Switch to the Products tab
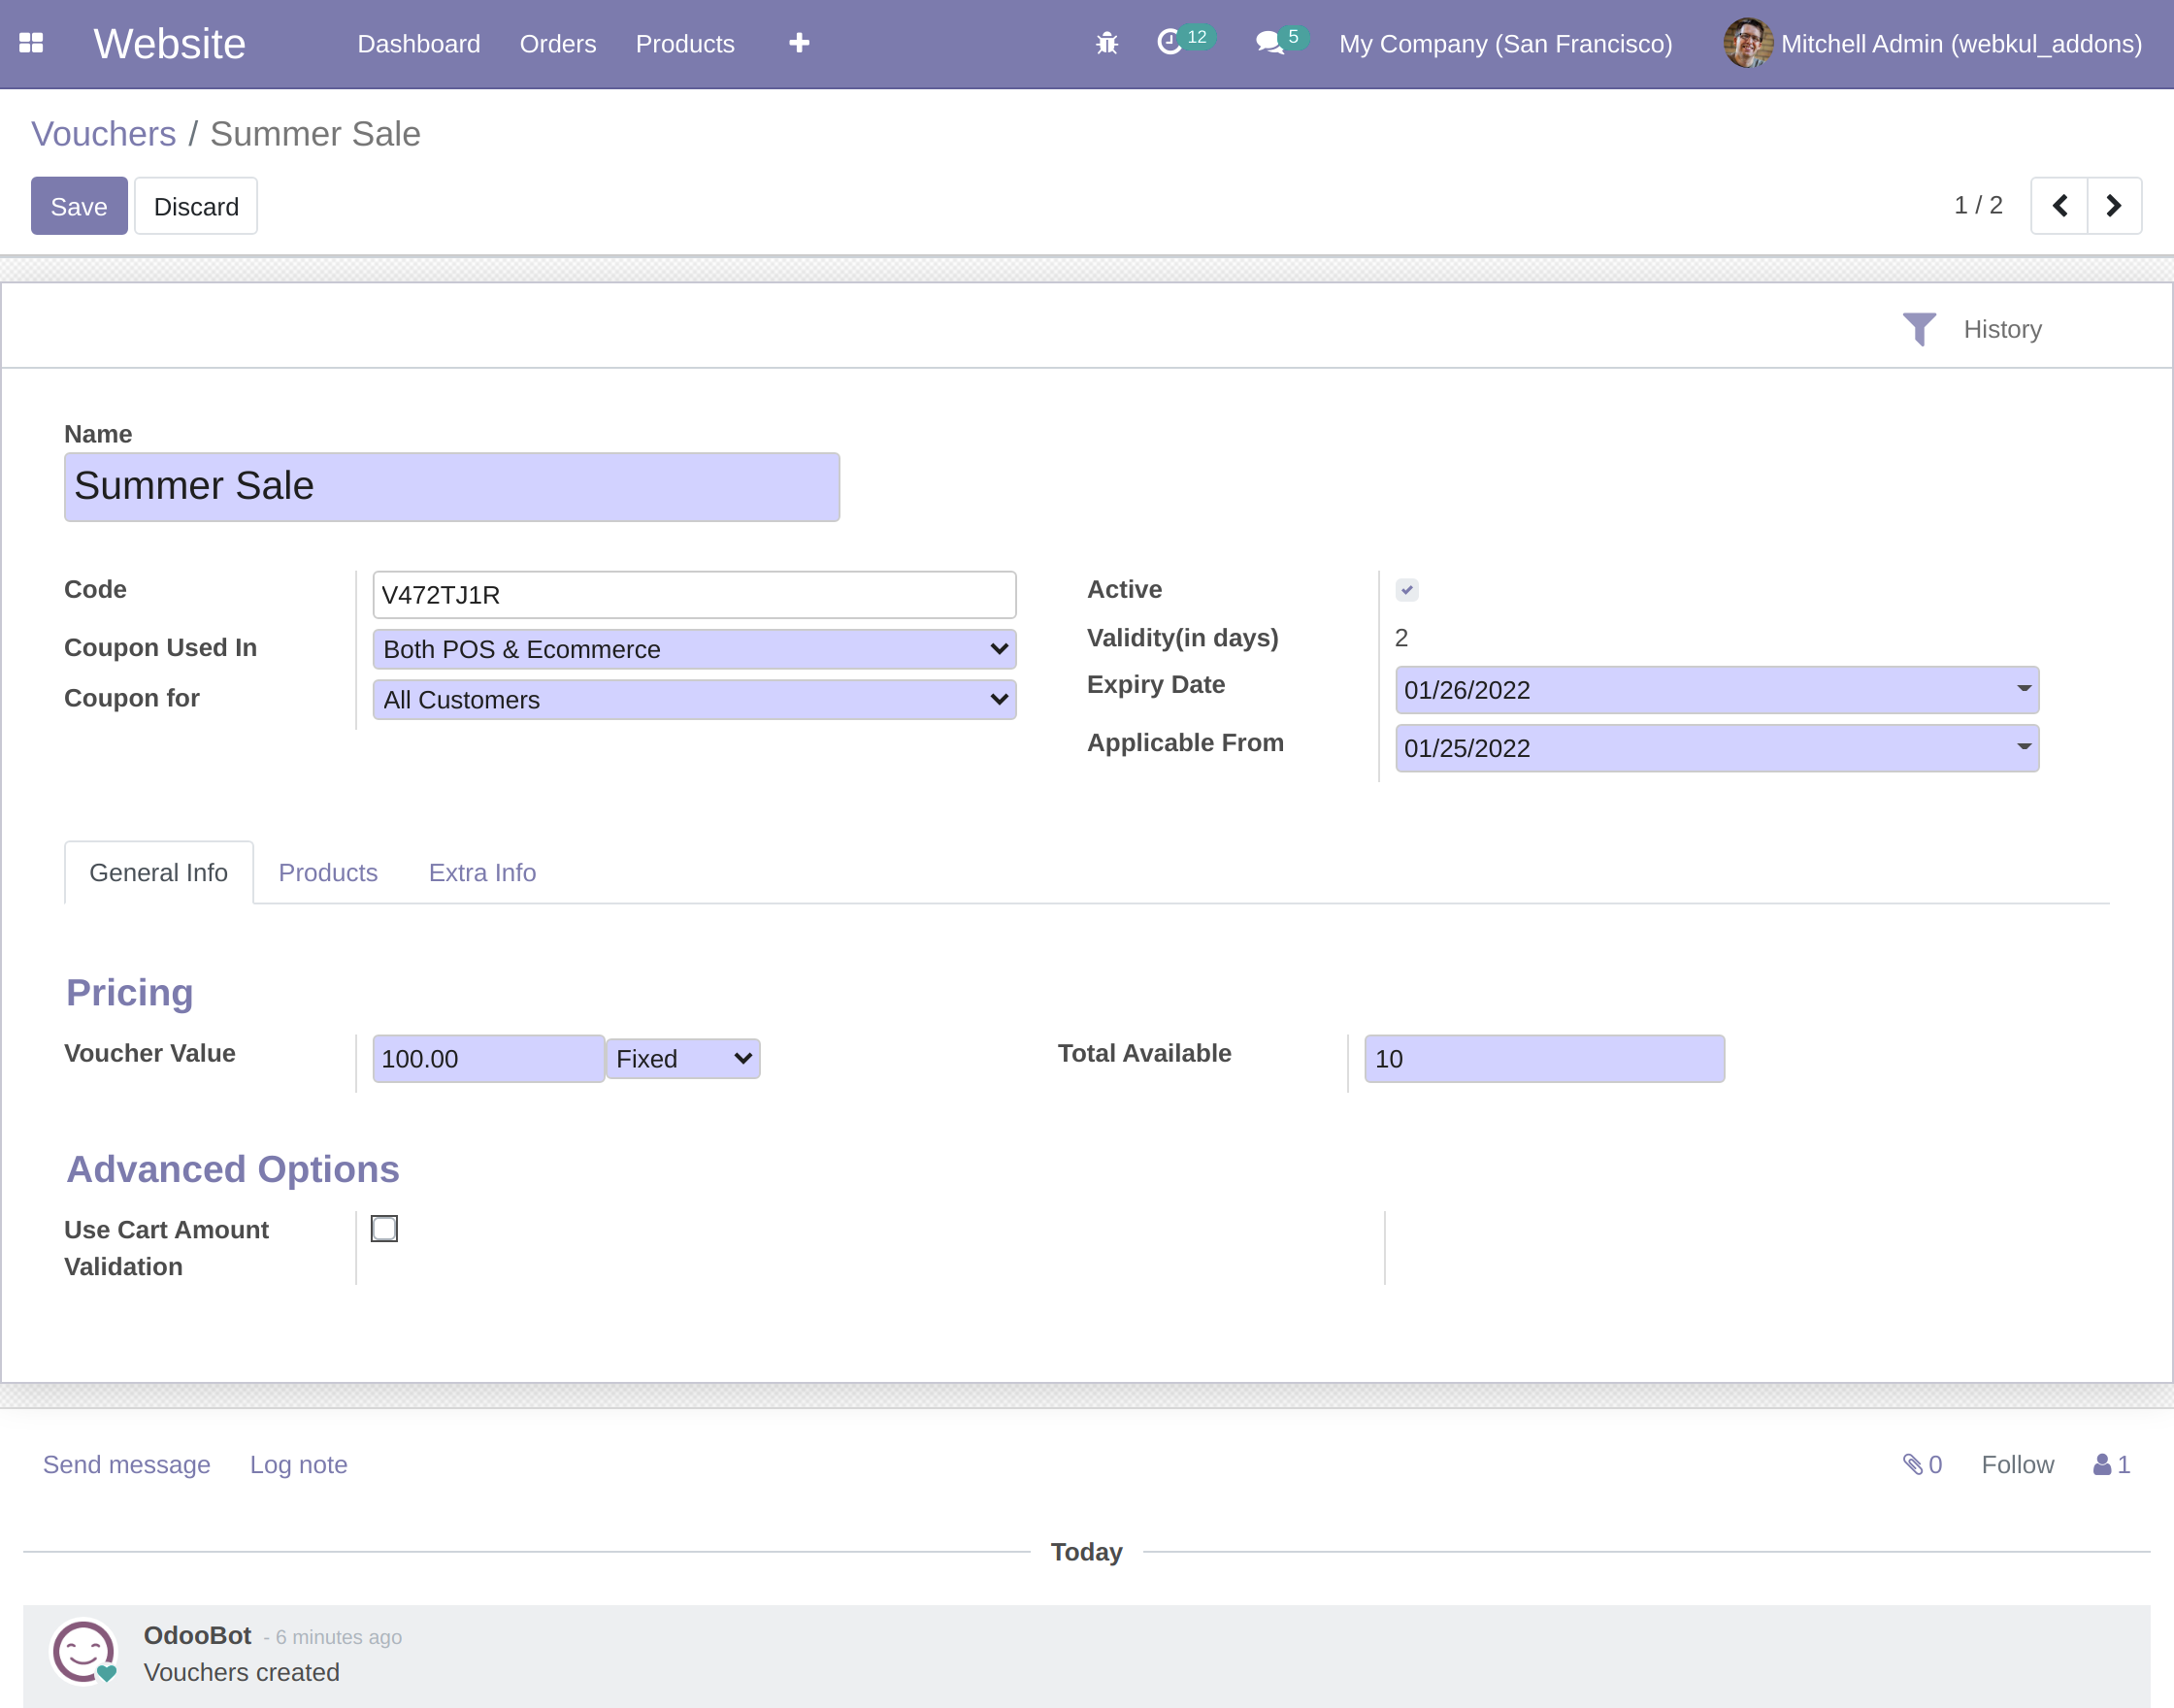The width and height of the screenshot is (2174, 1708). (328, 872)
